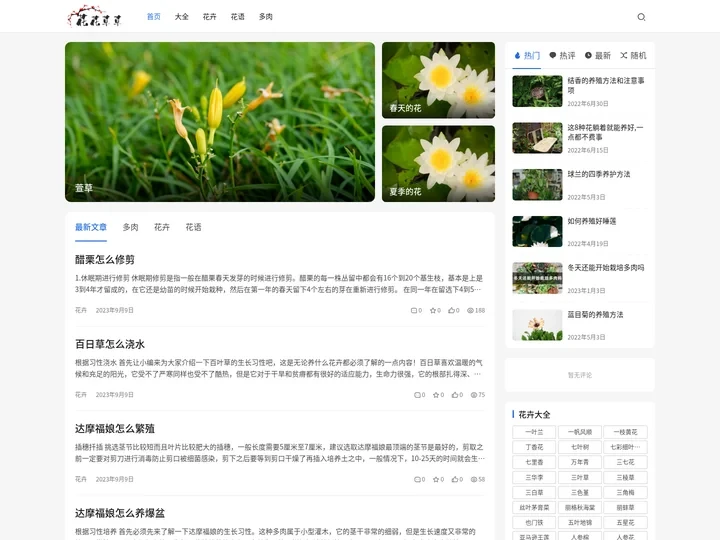Click the 三色堇 tag in 花卉大全
The width and height of the screenshot is (720, 540).
point(580,493)
